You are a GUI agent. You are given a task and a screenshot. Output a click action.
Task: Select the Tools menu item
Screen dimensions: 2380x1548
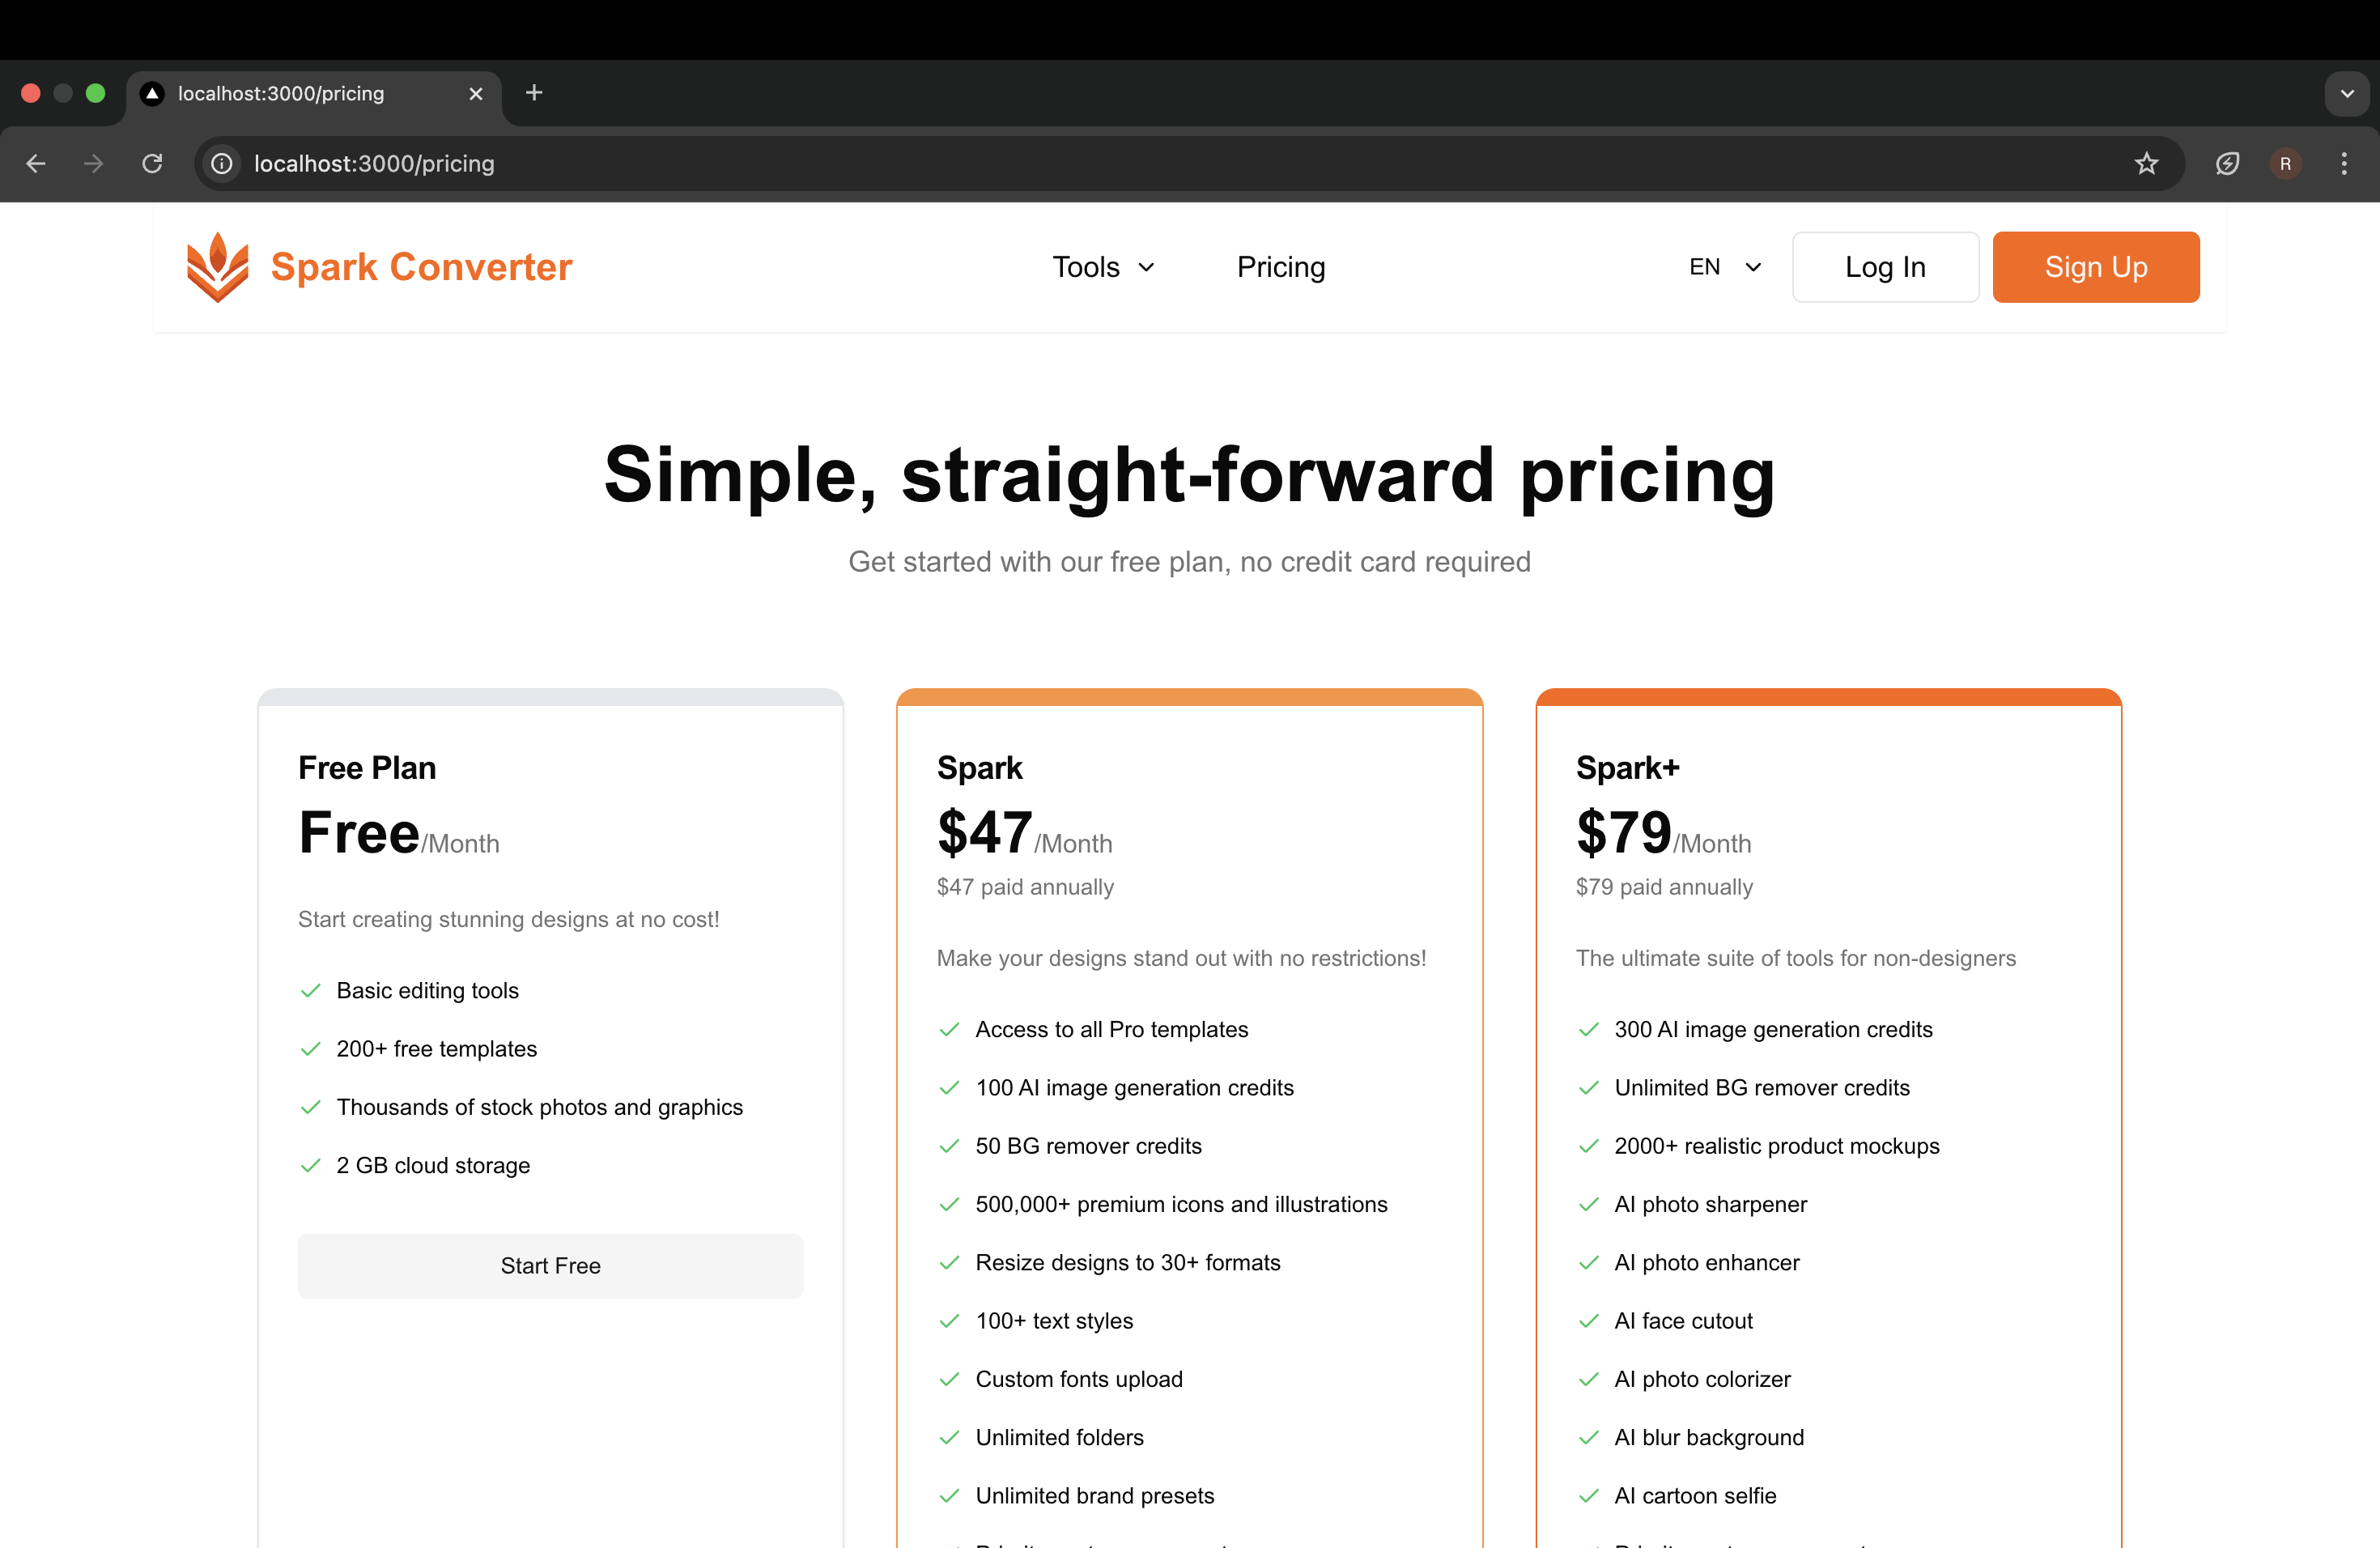pos(1102,266)
